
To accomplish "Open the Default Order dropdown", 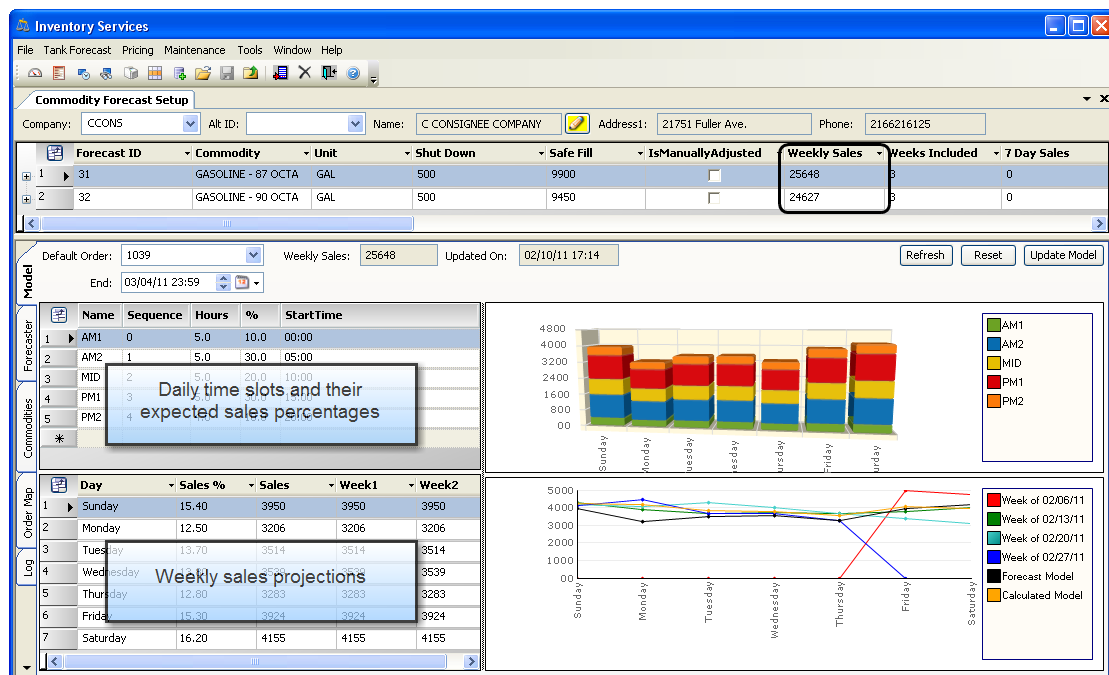I will click(x=253, y=255).
